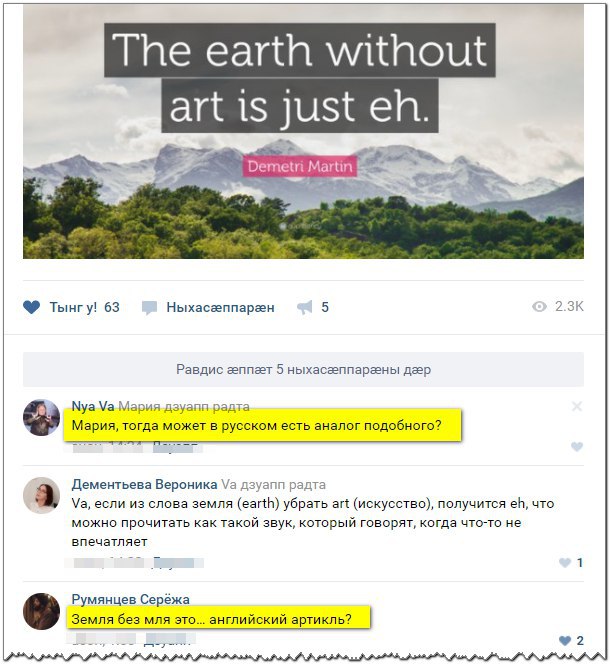The width and height of the screenshot is (610, 670).
Task: Expand the previous 5 comments bar
Action: [x=303, y=369]
